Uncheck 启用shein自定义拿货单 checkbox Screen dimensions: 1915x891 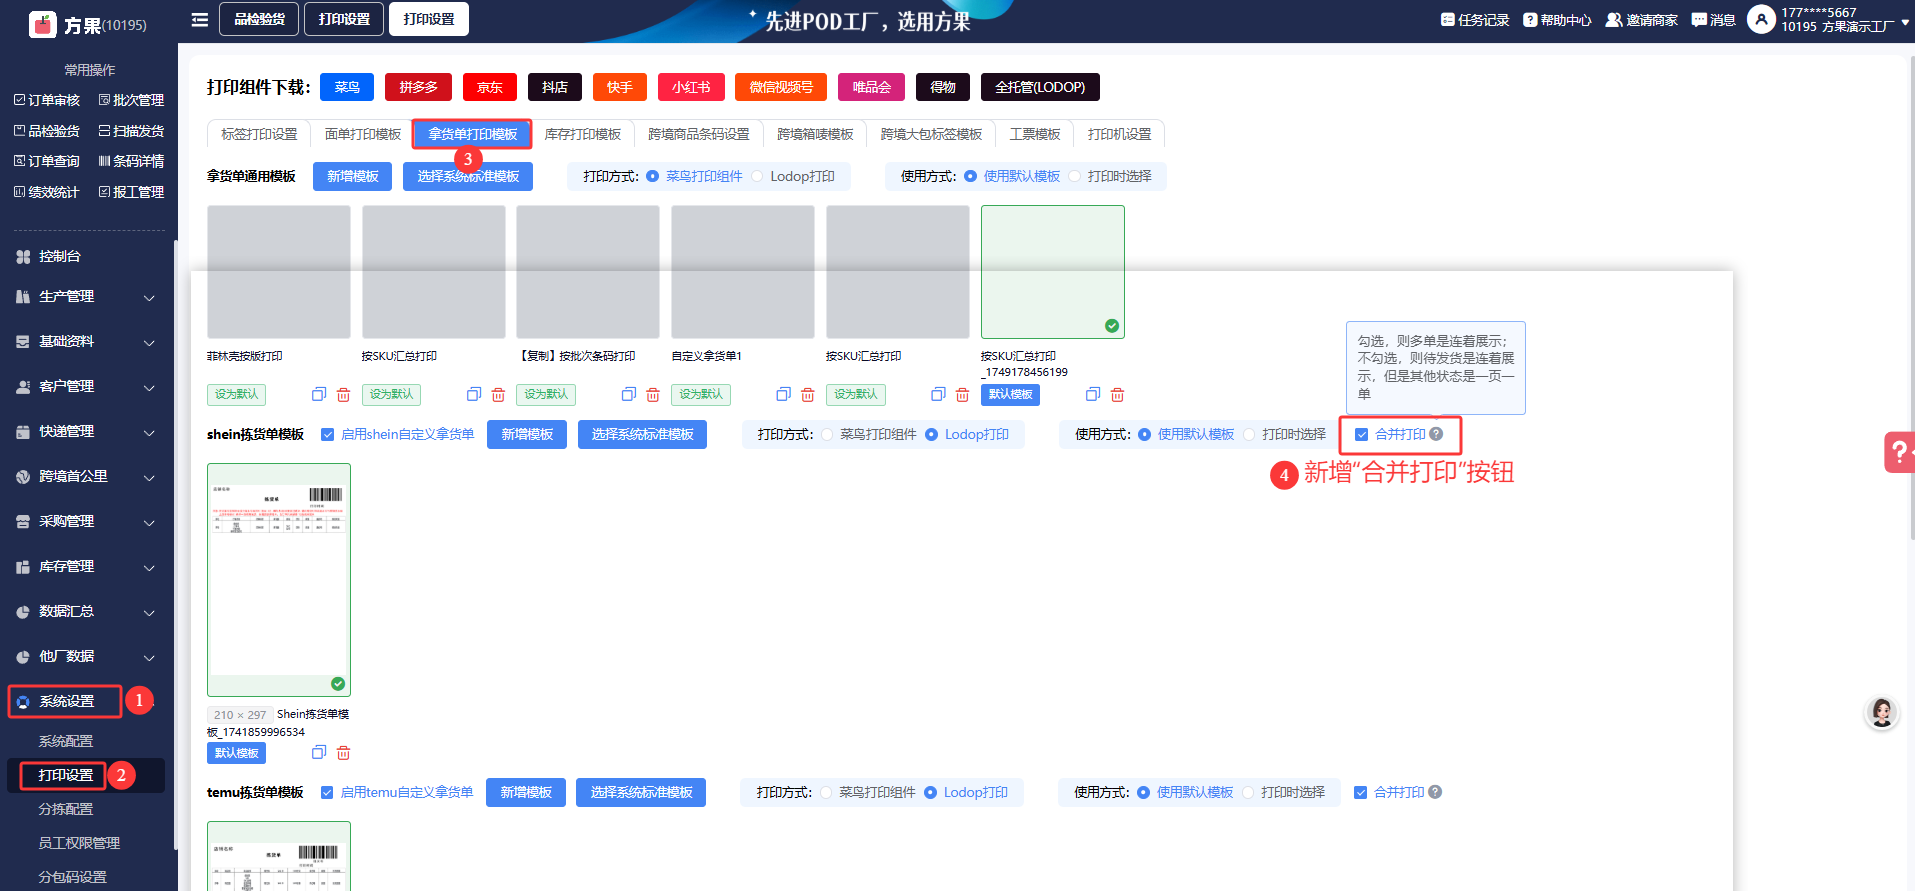pos(327,435)
